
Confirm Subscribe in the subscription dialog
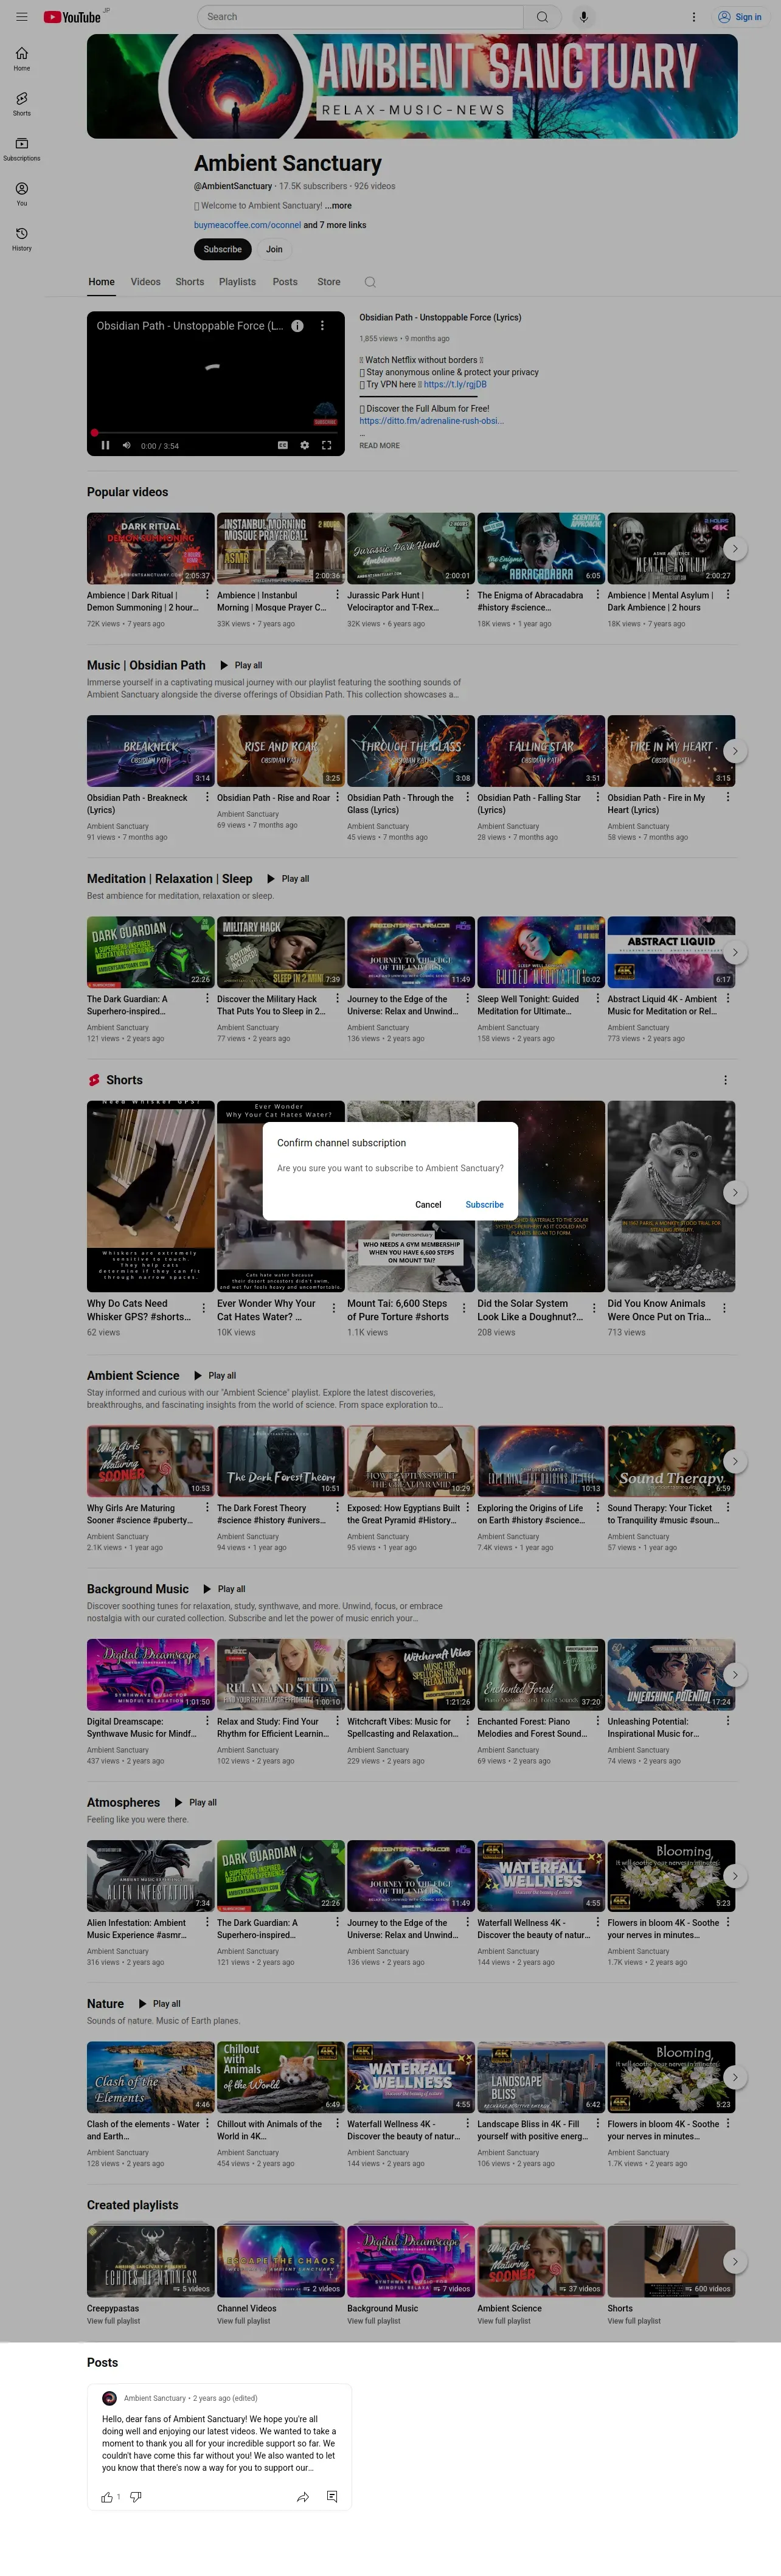pyautogui.click(x=484, y=1204)
